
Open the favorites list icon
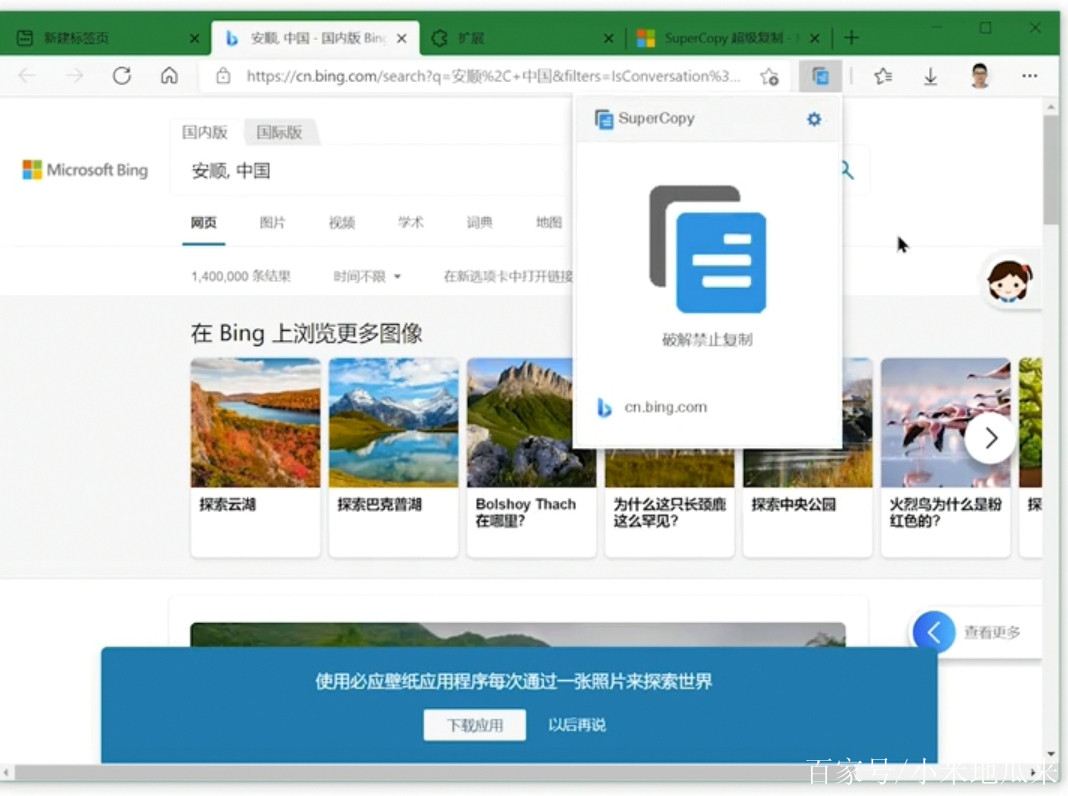click(x=883, y=76)
